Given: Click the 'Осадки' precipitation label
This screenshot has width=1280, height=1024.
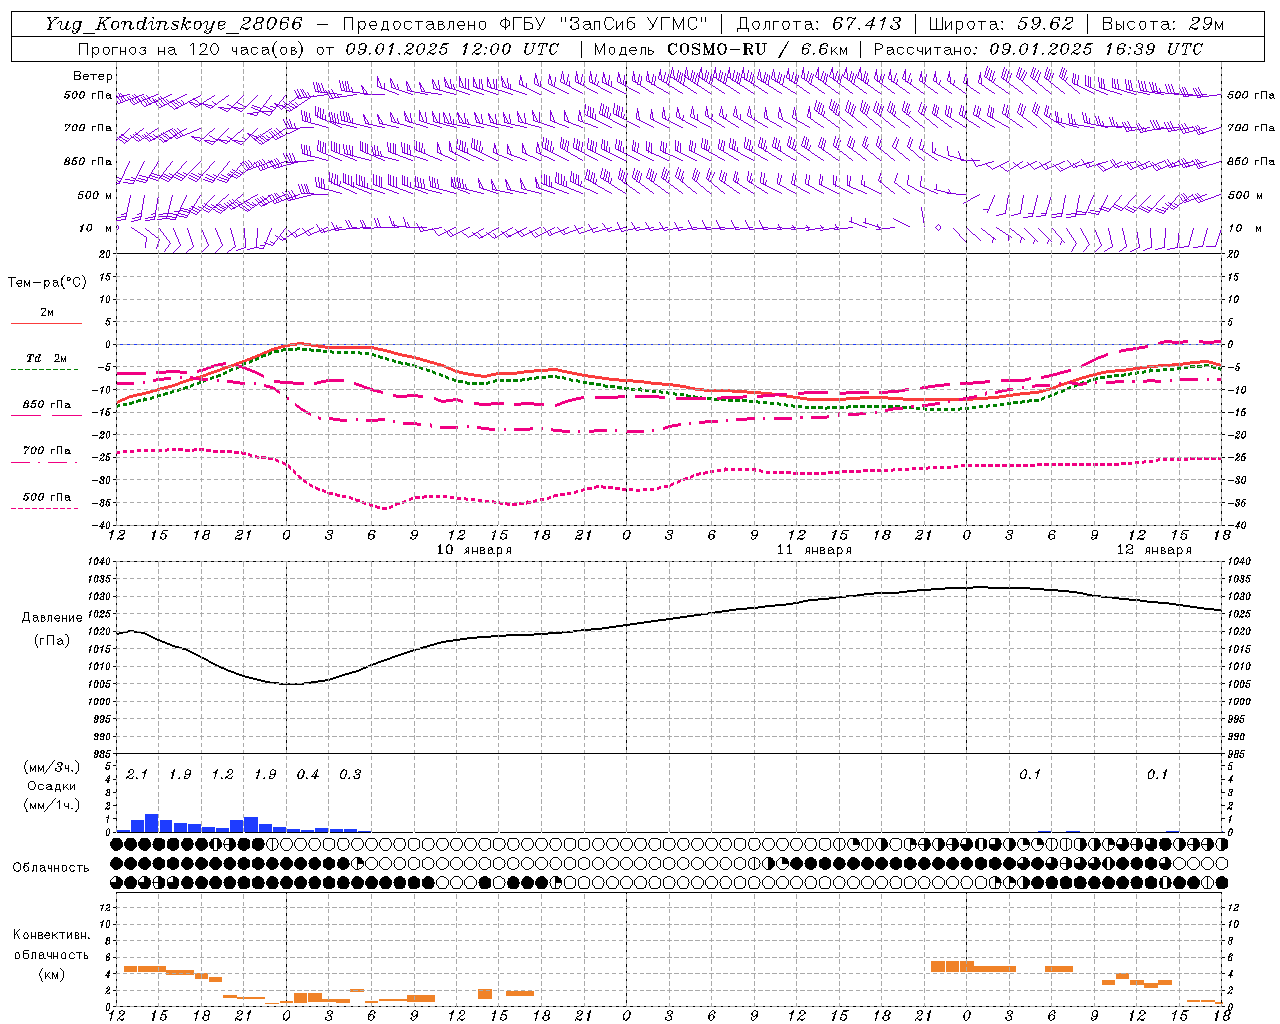Looking at the screenshot, I should tap(52, 787).
